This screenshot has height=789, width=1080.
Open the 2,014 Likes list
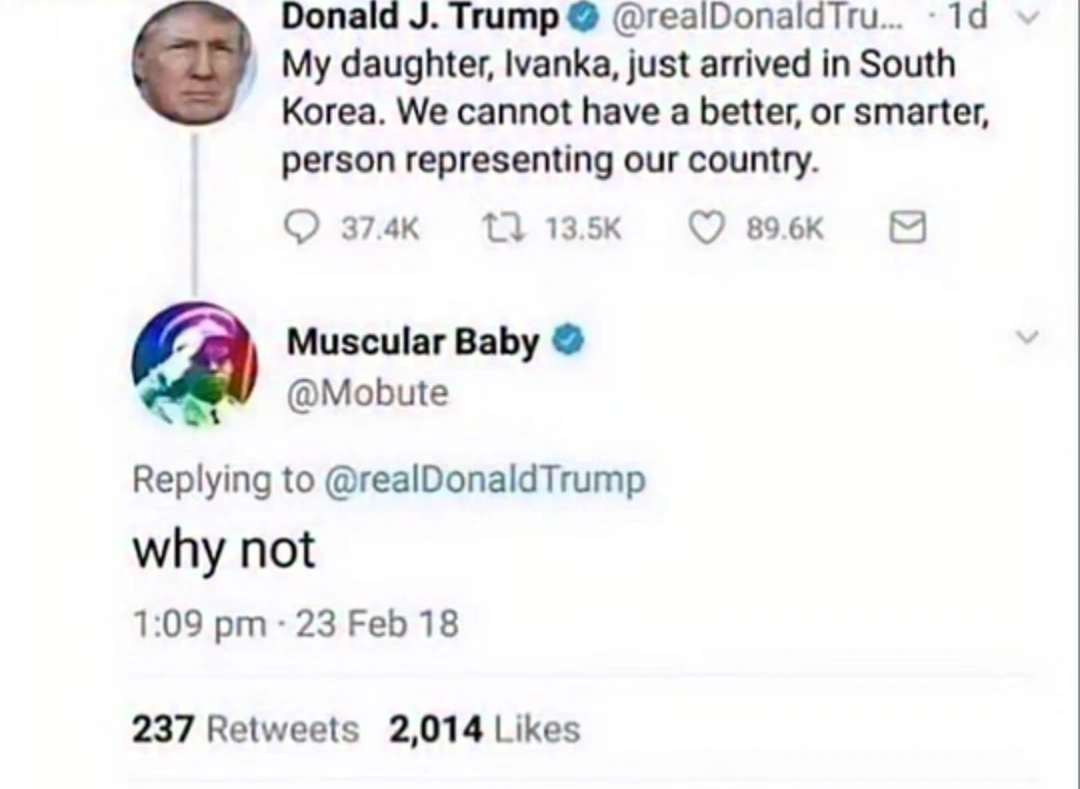coord(485,729)
